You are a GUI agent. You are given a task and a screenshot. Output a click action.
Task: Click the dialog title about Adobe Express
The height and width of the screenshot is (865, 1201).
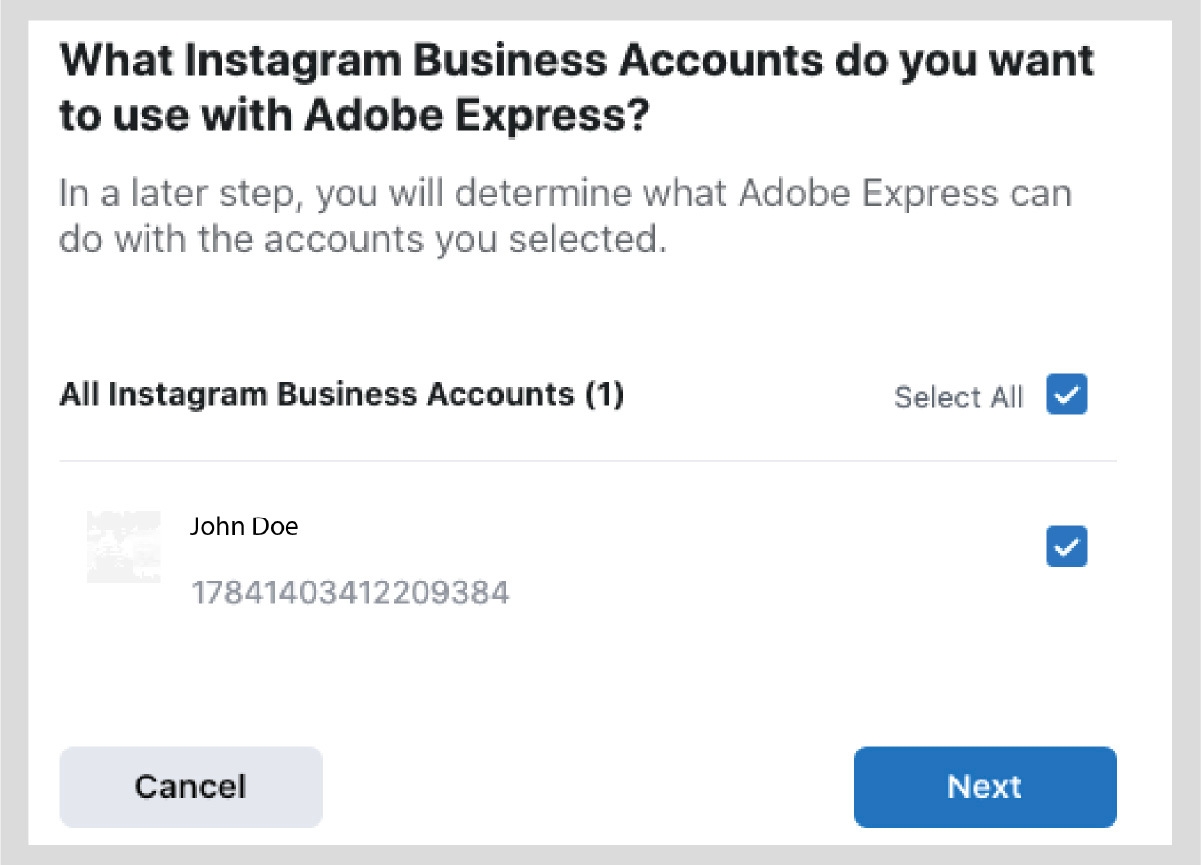point(577,87)
